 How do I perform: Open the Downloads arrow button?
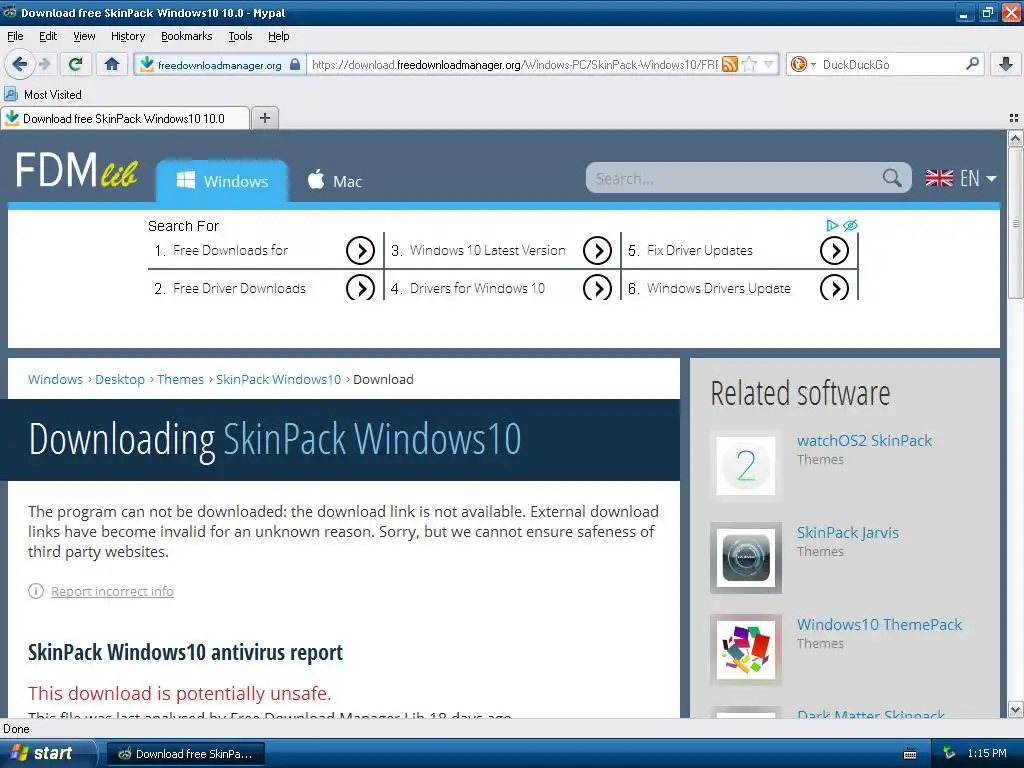tap(1006, 64)
